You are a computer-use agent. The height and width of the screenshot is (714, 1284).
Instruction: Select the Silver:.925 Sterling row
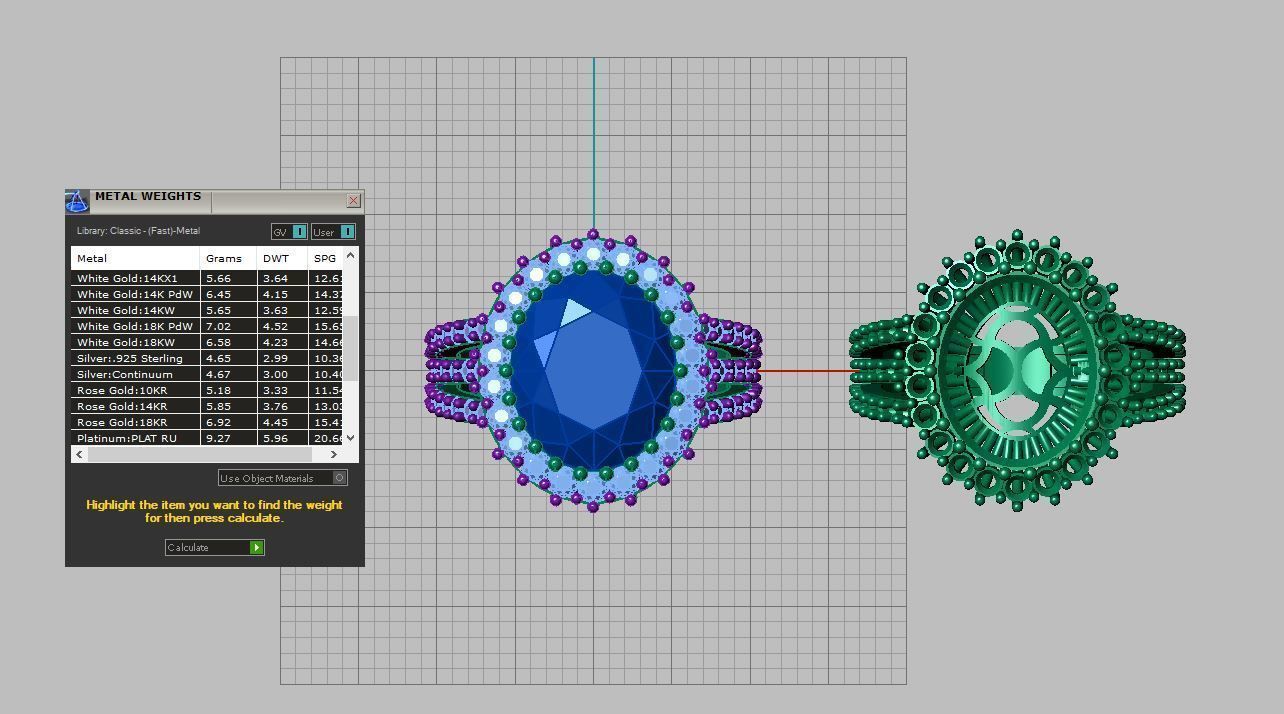click(207, 358)
